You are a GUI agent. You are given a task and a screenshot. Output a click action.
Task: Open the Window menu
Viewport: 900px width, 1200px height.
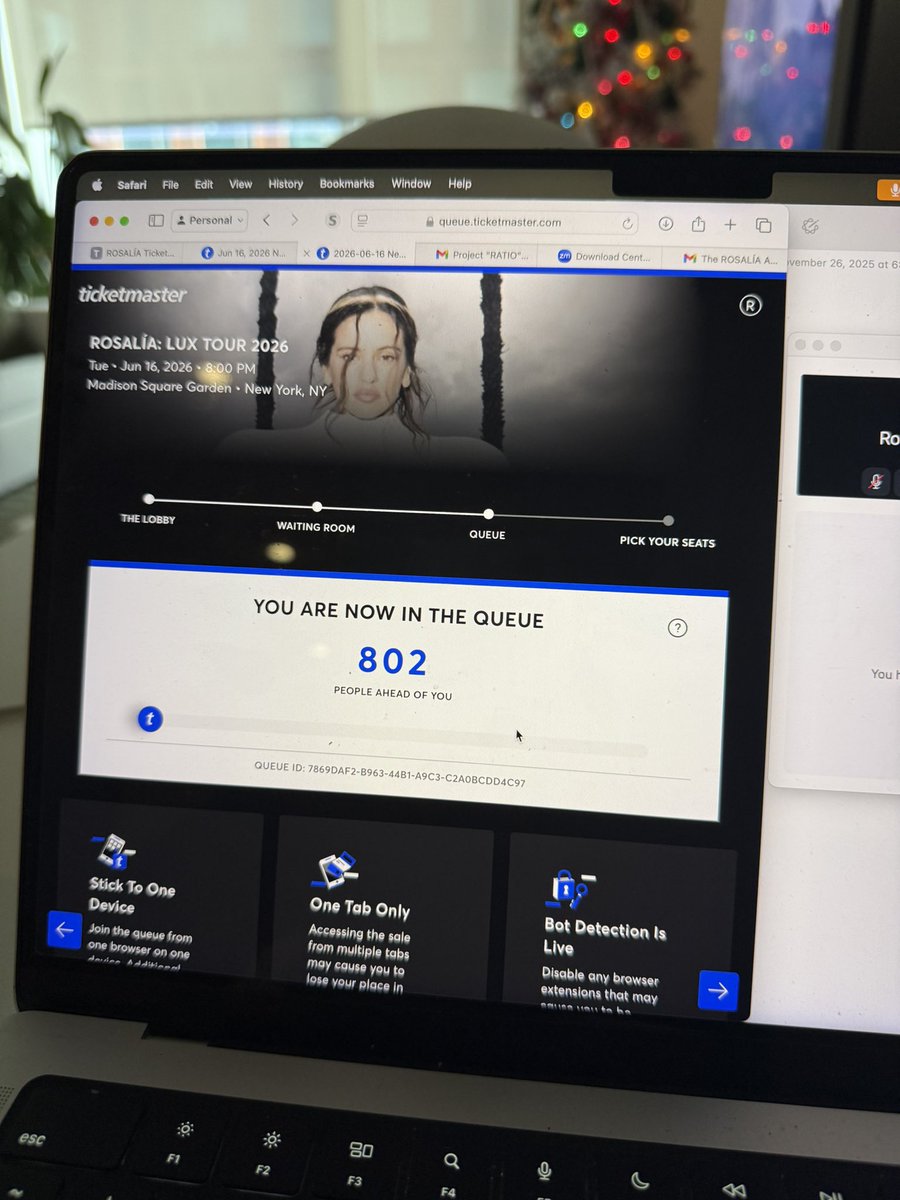point(411,184)
